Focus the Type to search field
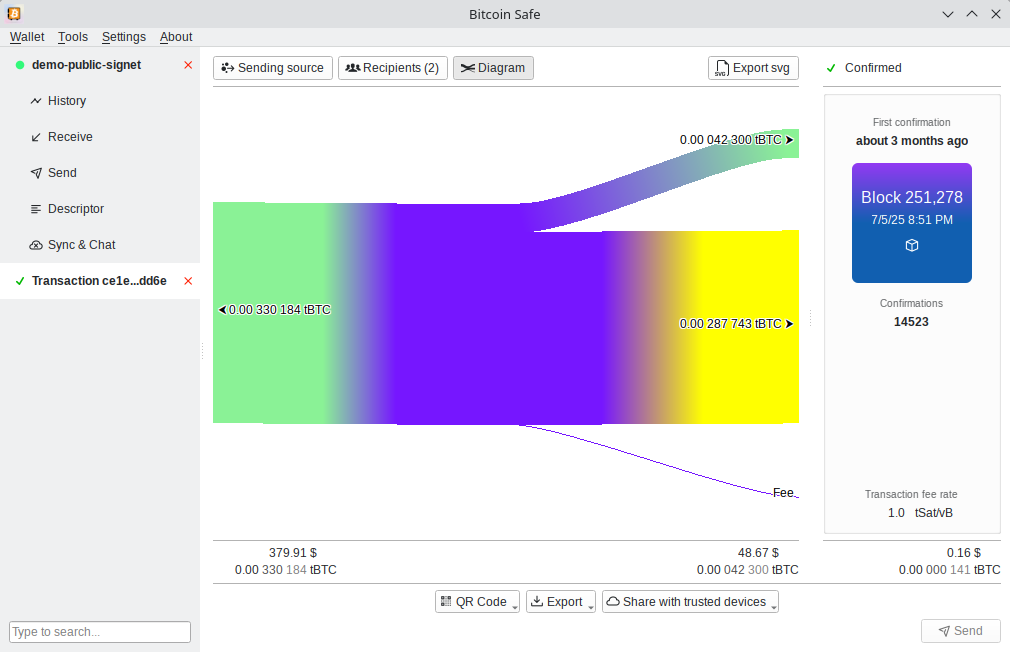Image resolution: width=1010 pixels, height=652 pixels. click(100, 632)
